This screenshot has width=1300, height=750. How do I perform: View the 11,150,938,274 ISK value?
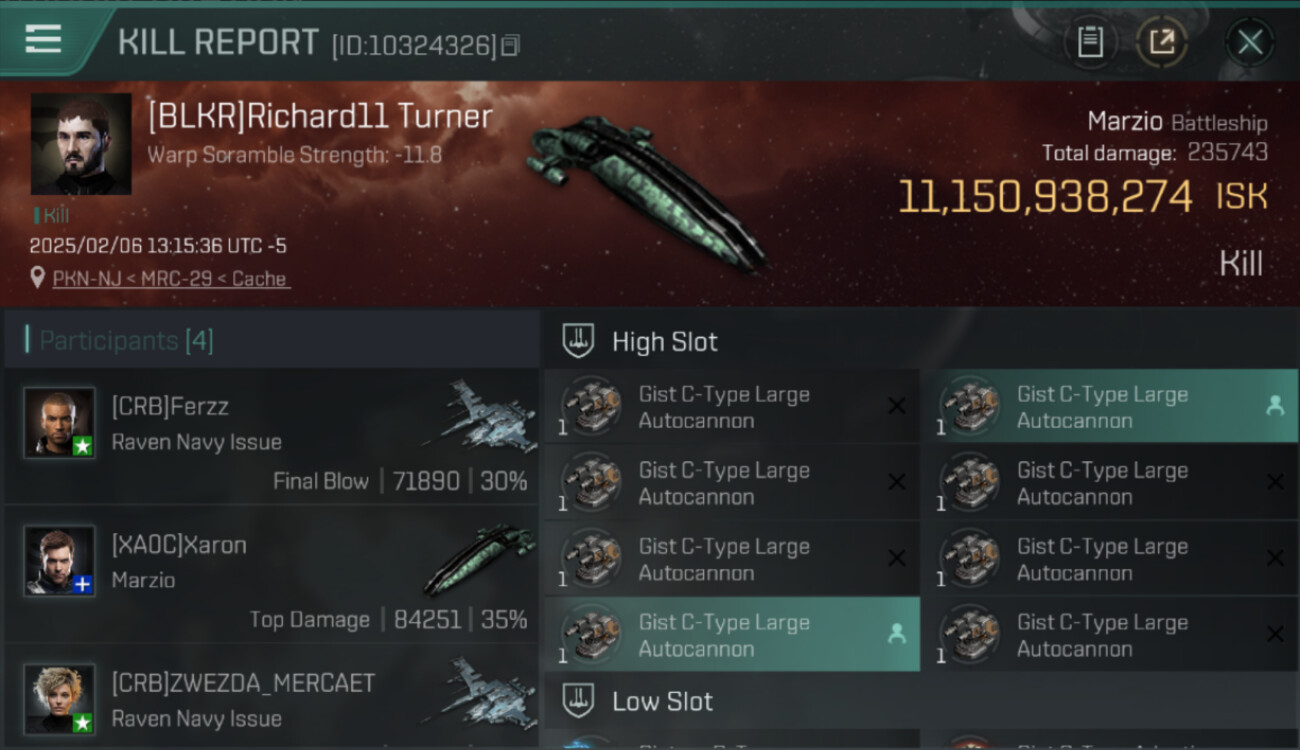click(x=1083, y=197)
